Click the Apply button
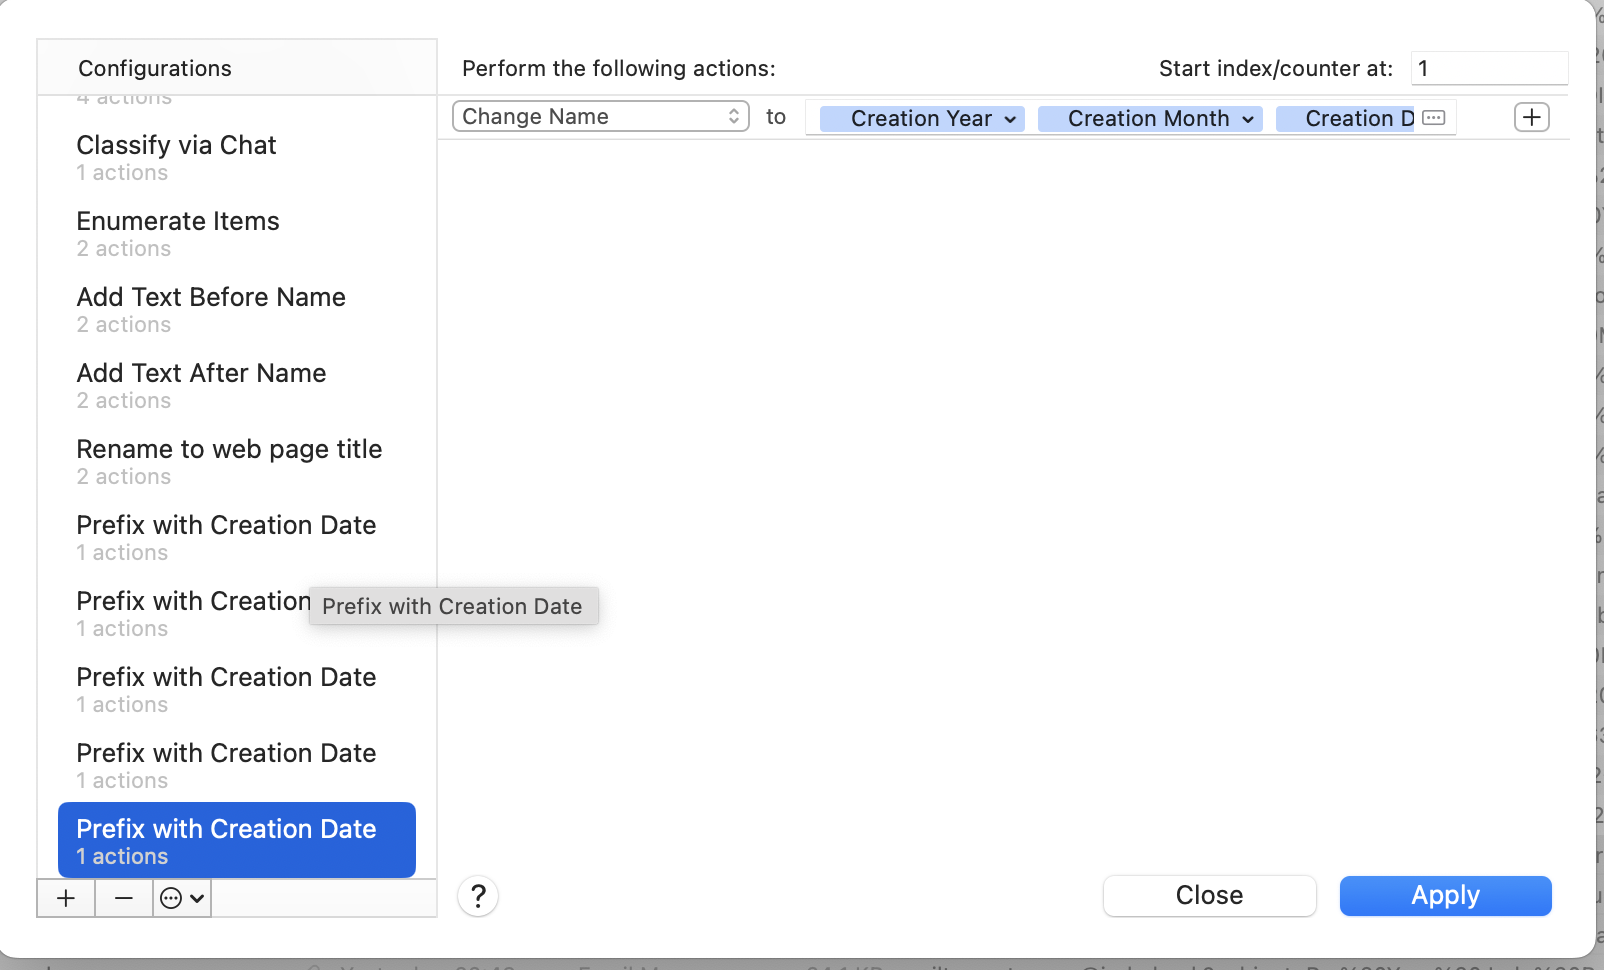1604x970 pixels. [x=1446, y=896]
